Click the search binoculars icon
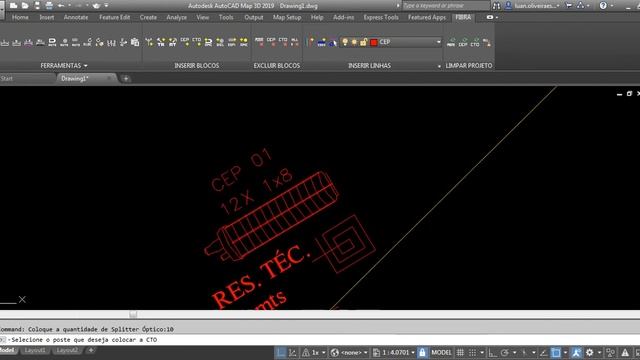640x360 pixels. (496, 6)
